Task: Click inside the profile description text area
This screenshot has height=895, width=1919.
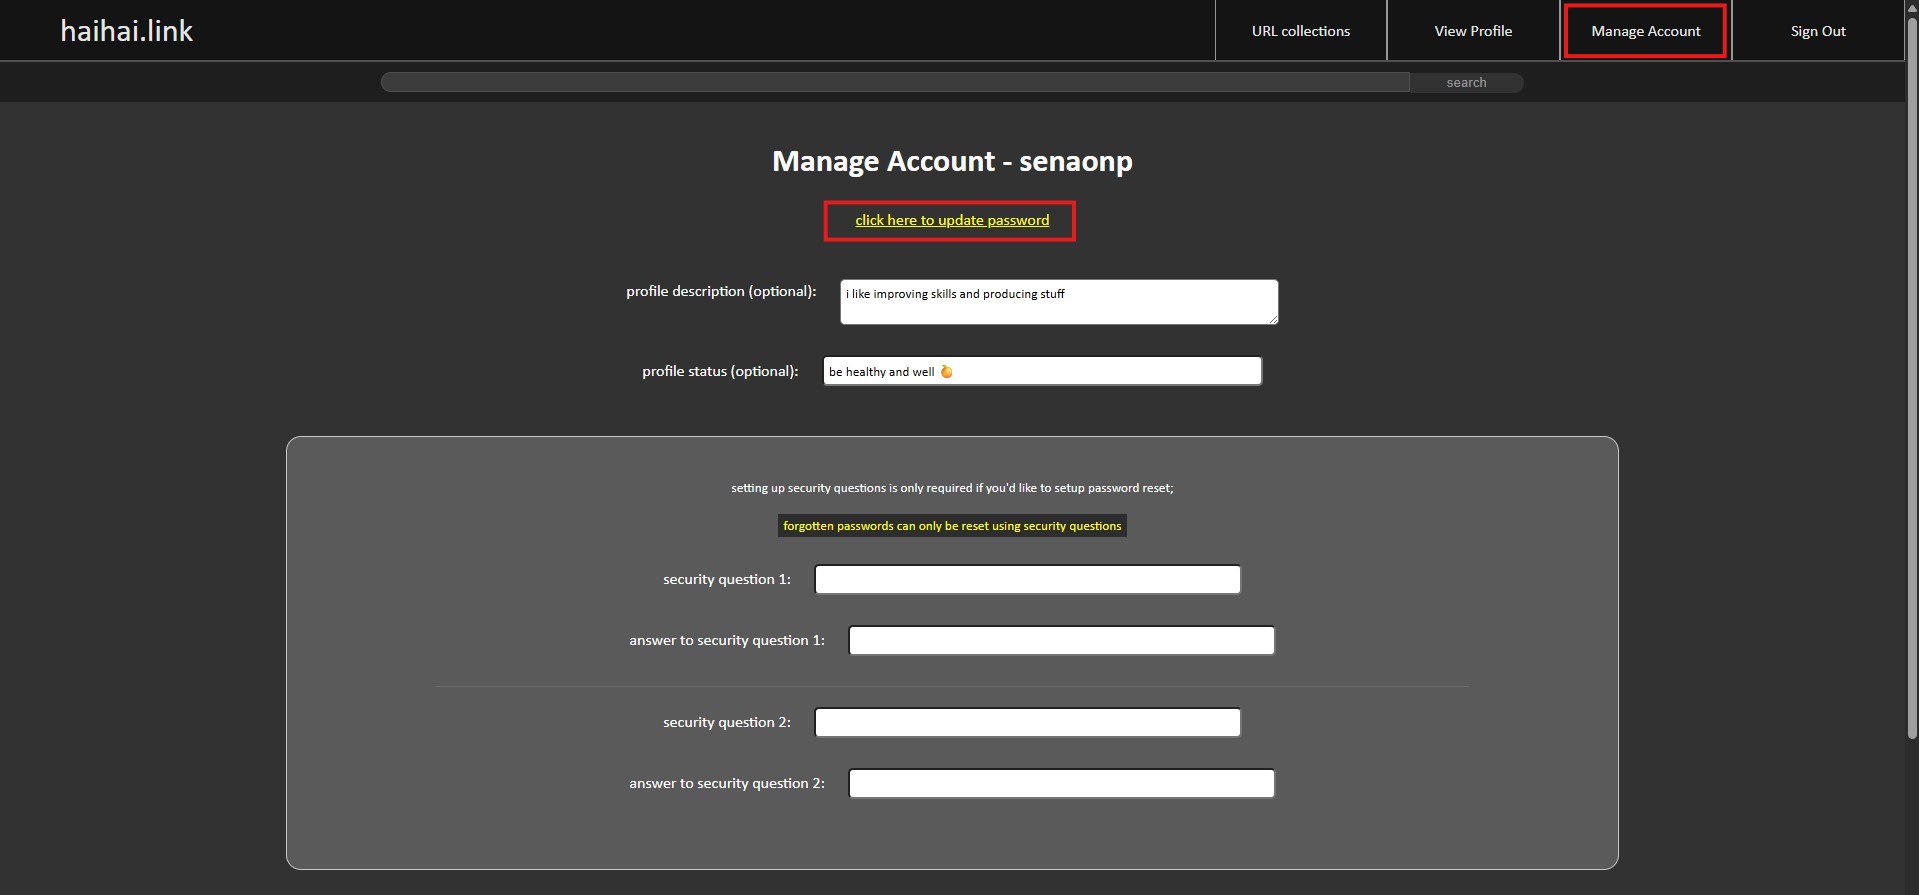Action: 1058,302
